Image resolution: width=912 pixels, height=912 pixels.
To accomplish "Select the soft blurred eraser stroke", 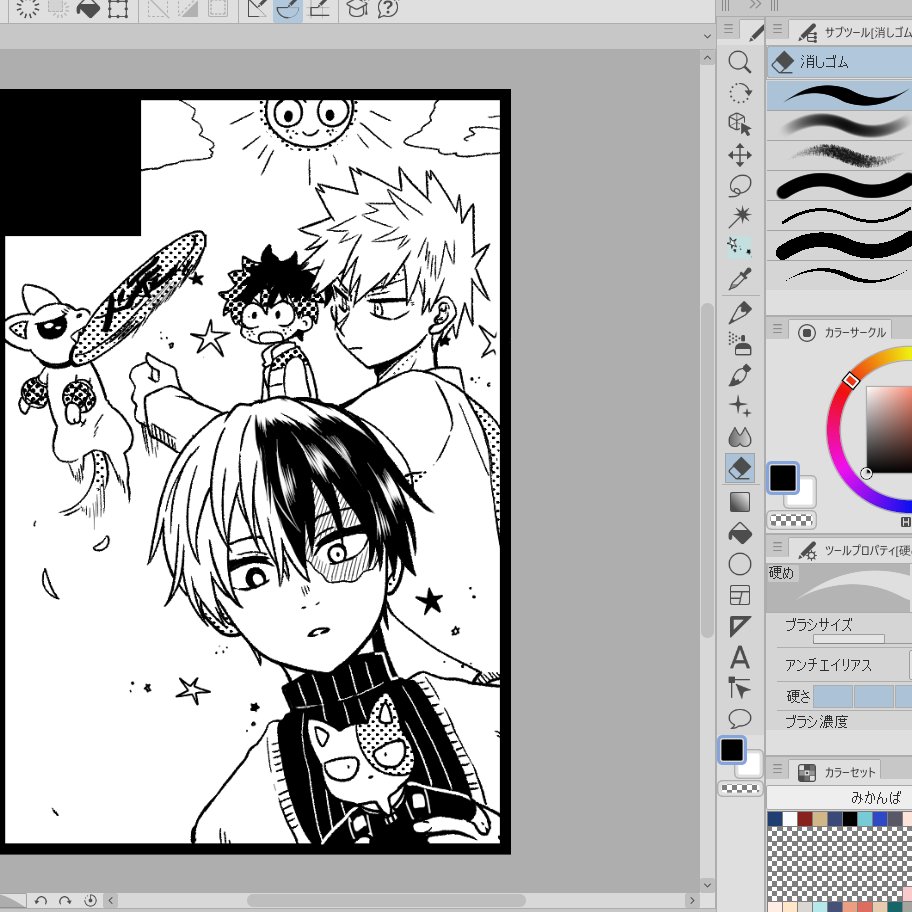I will pos(839,125).
